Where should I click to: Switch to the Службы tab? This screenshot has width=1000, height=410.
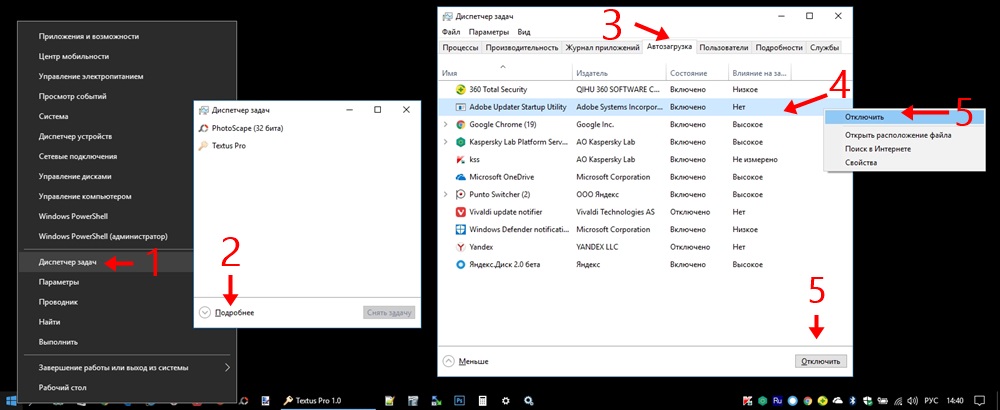click(825, 47)
